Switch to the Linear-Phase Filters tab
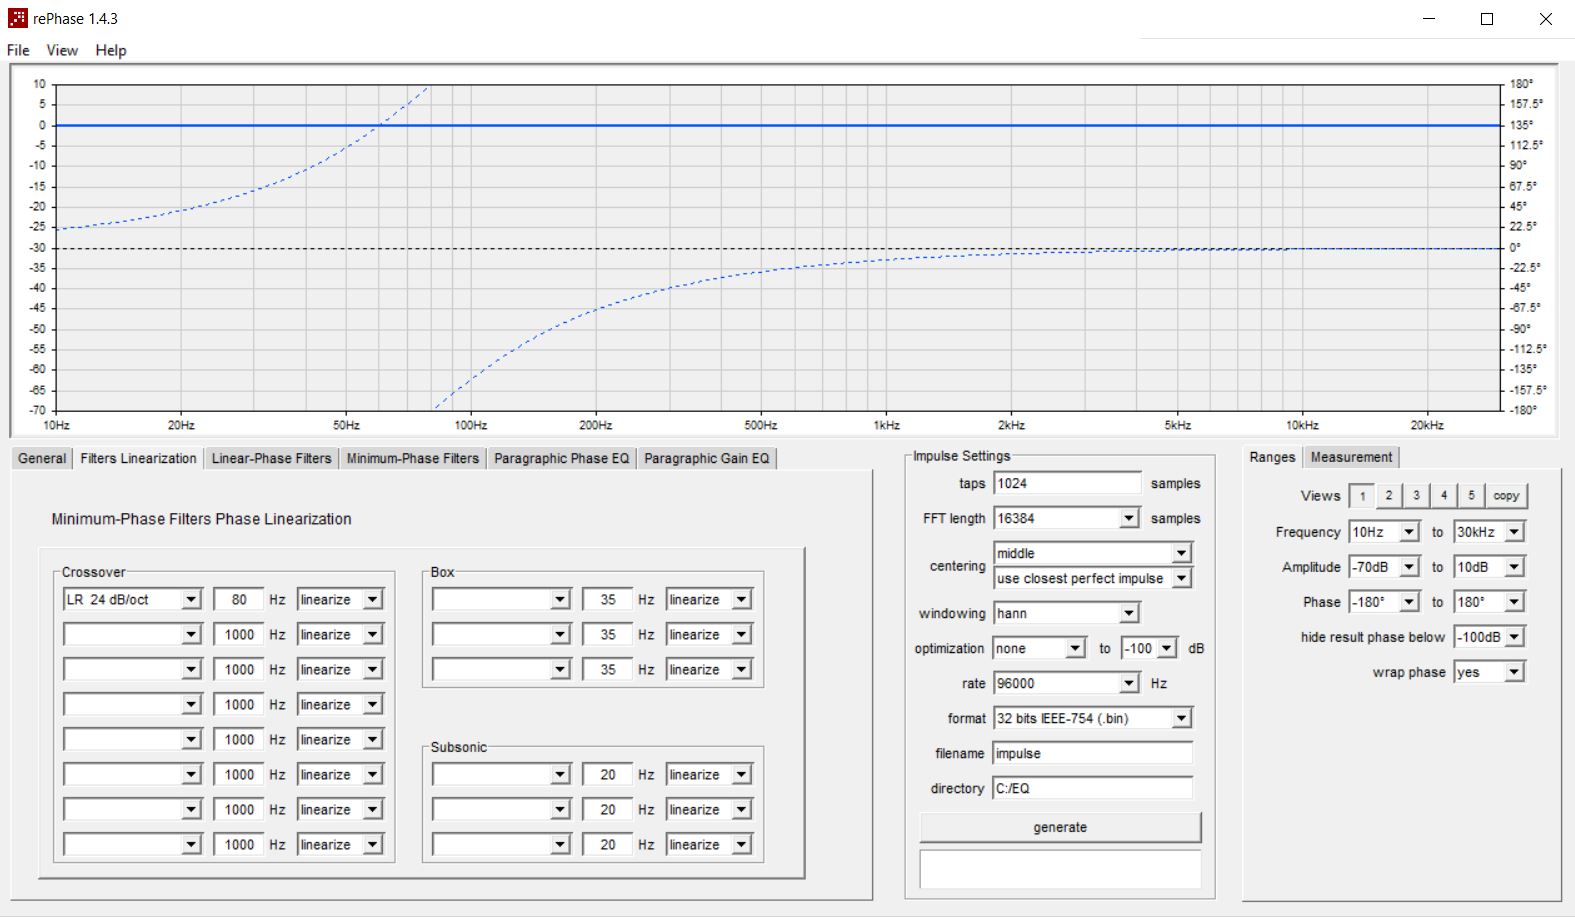 tap(271, 458)
